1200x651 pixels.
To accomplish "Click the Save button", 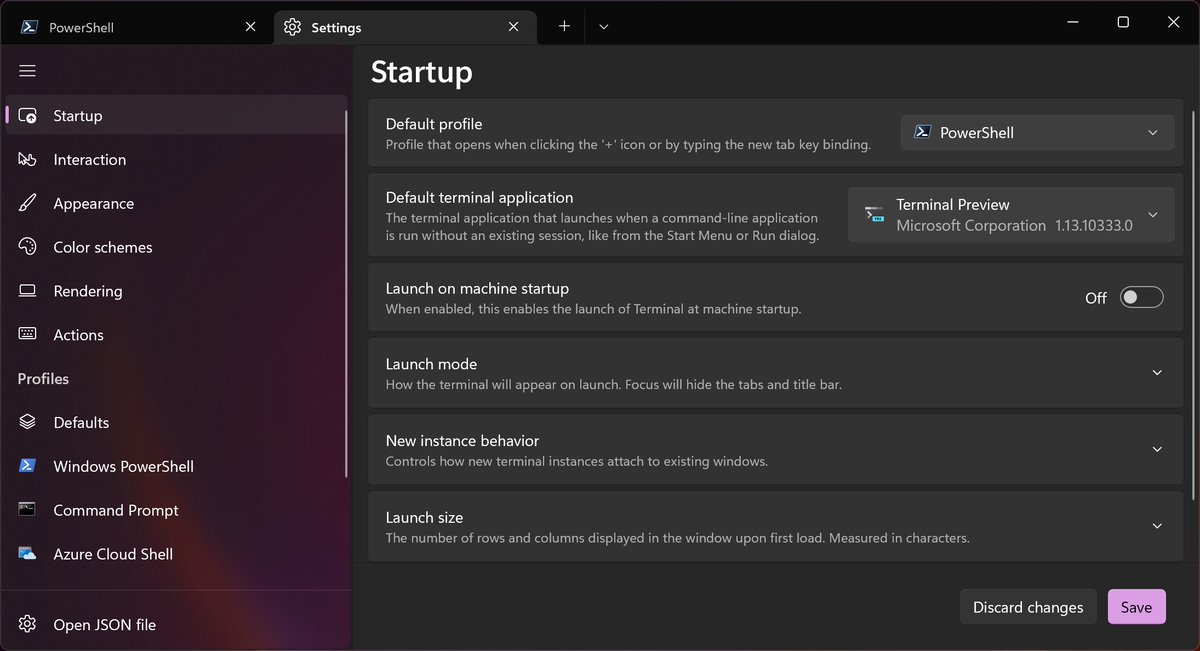I will pyautogui.click(x=1136, y=607).
